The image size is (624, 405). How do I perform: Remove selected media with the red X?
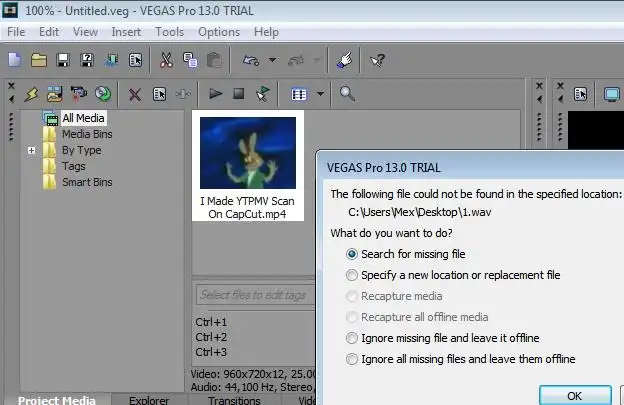[135, 94]
